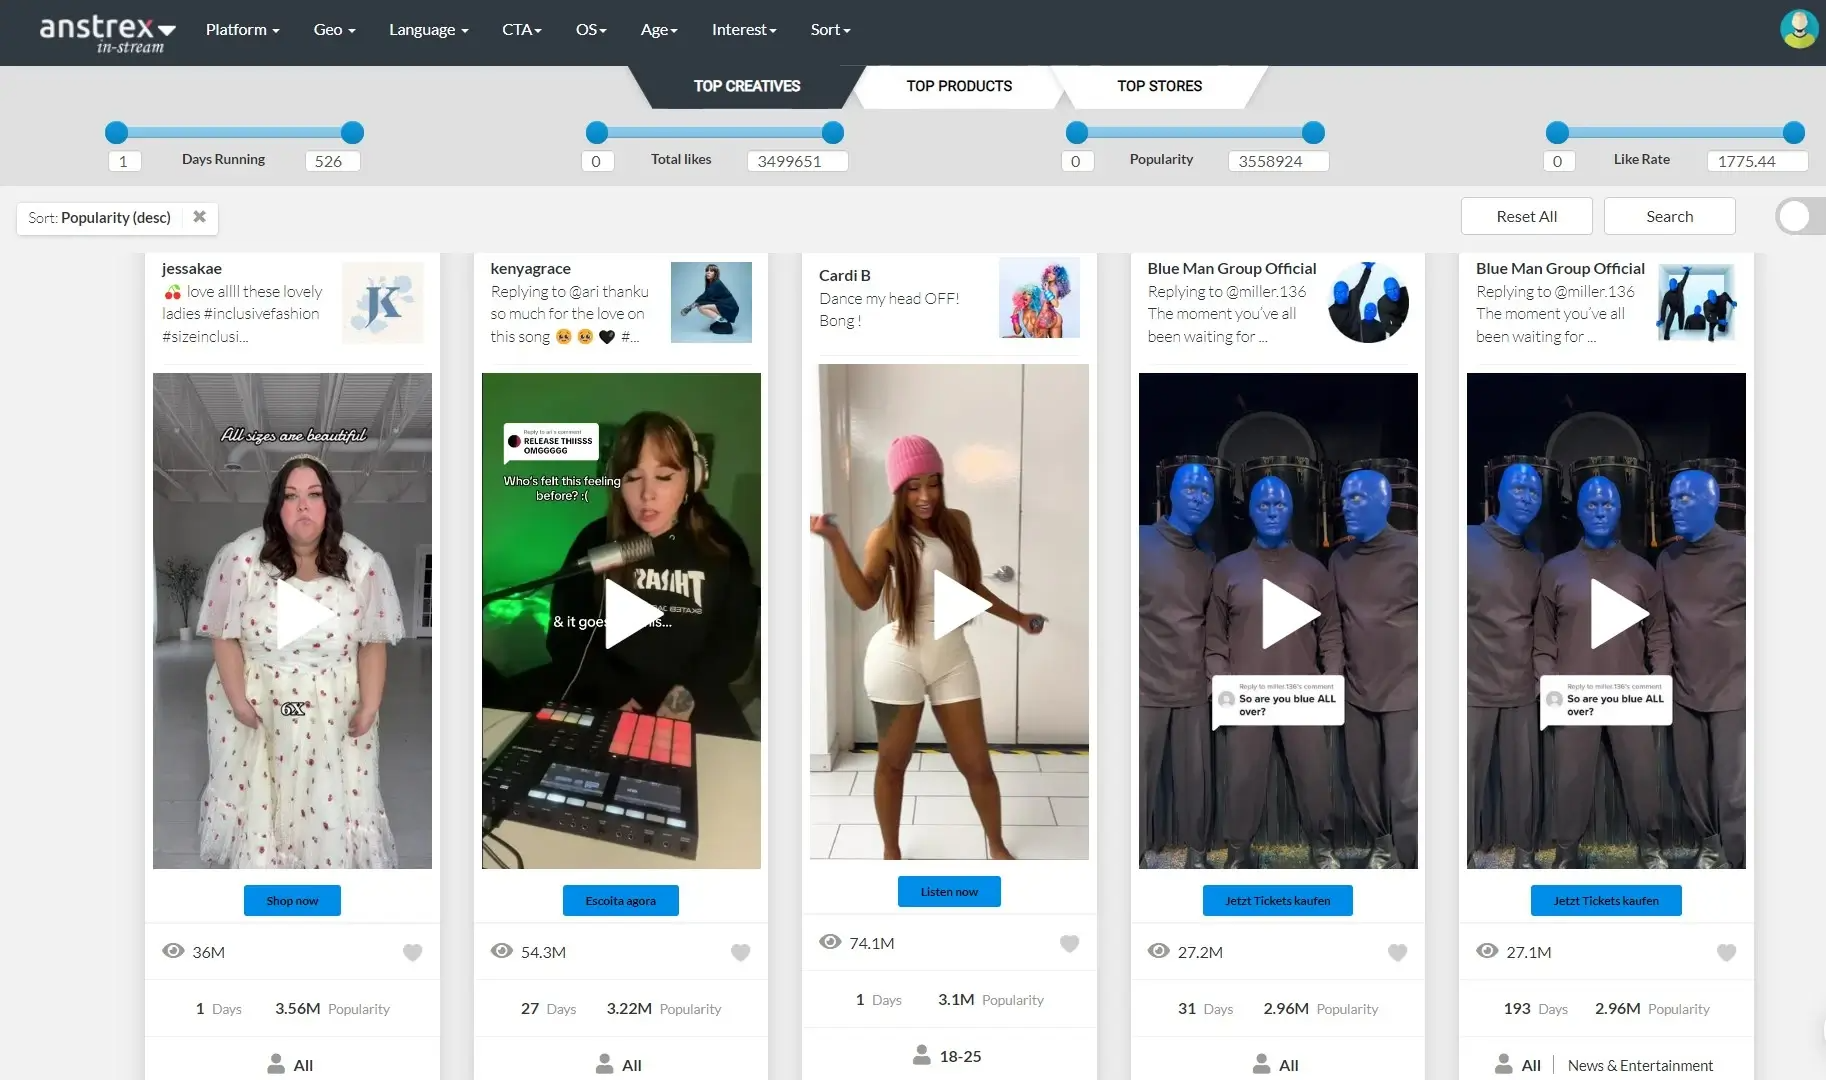Favorite the 27.2M views Blue Man Group ad
The height and width of the screenshot is (1080, 1826).
tap(1397, 952)
